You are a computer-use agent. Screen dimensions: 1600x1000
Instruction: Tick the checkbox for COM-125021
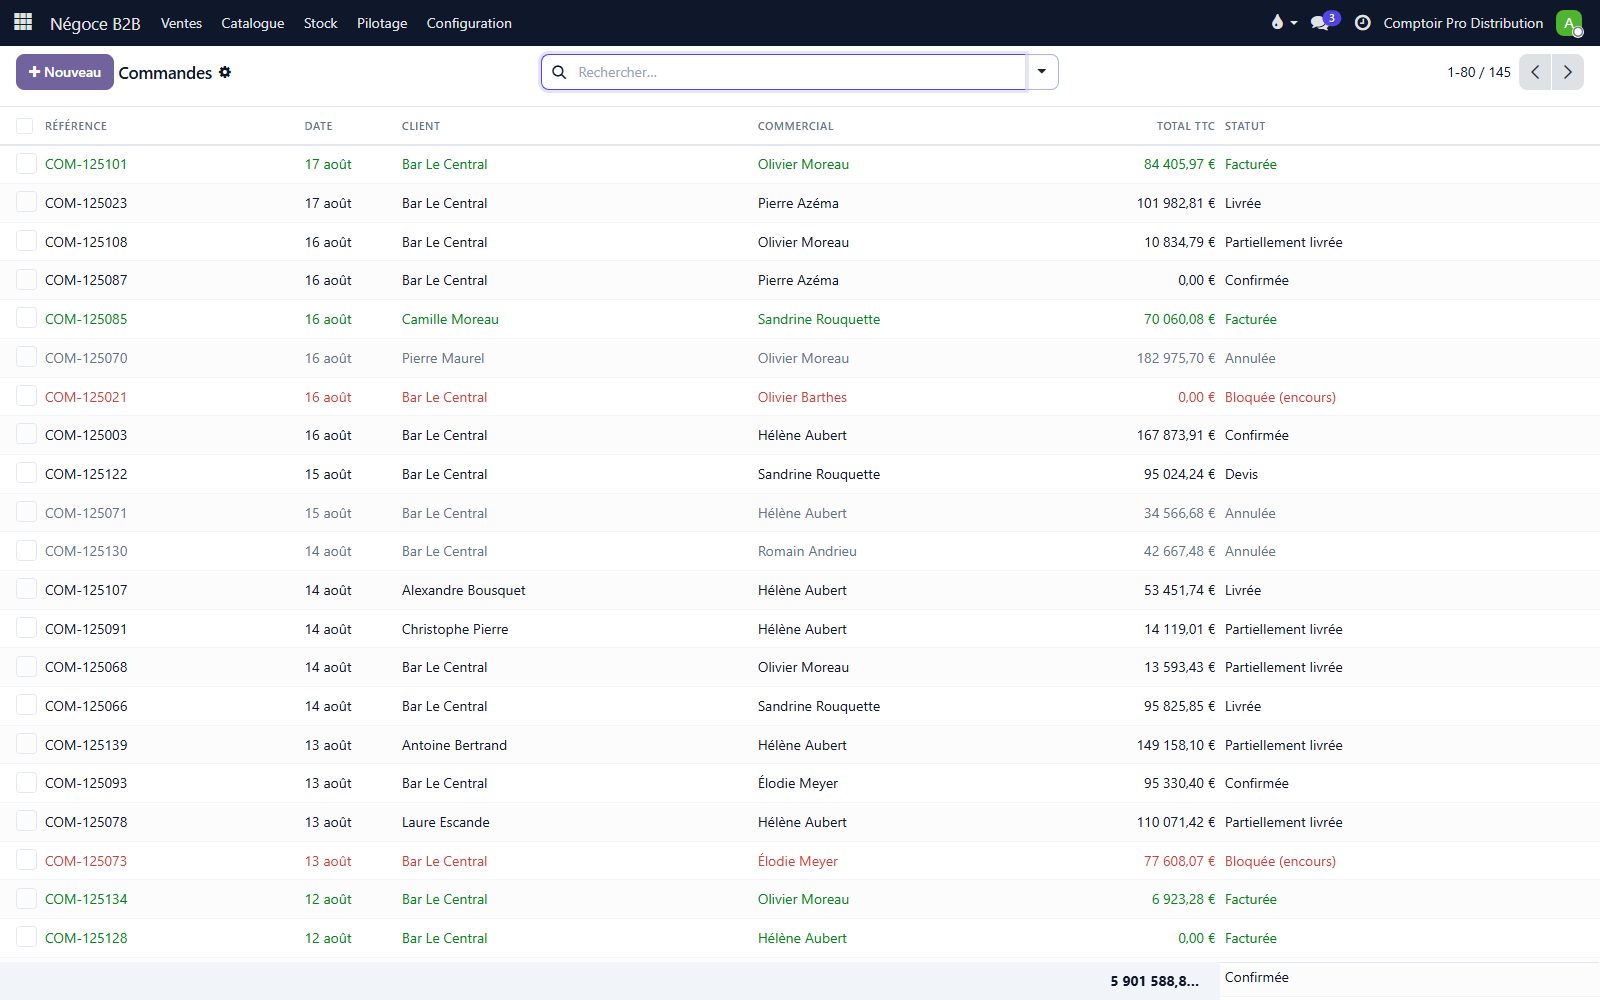click(26, 397)
